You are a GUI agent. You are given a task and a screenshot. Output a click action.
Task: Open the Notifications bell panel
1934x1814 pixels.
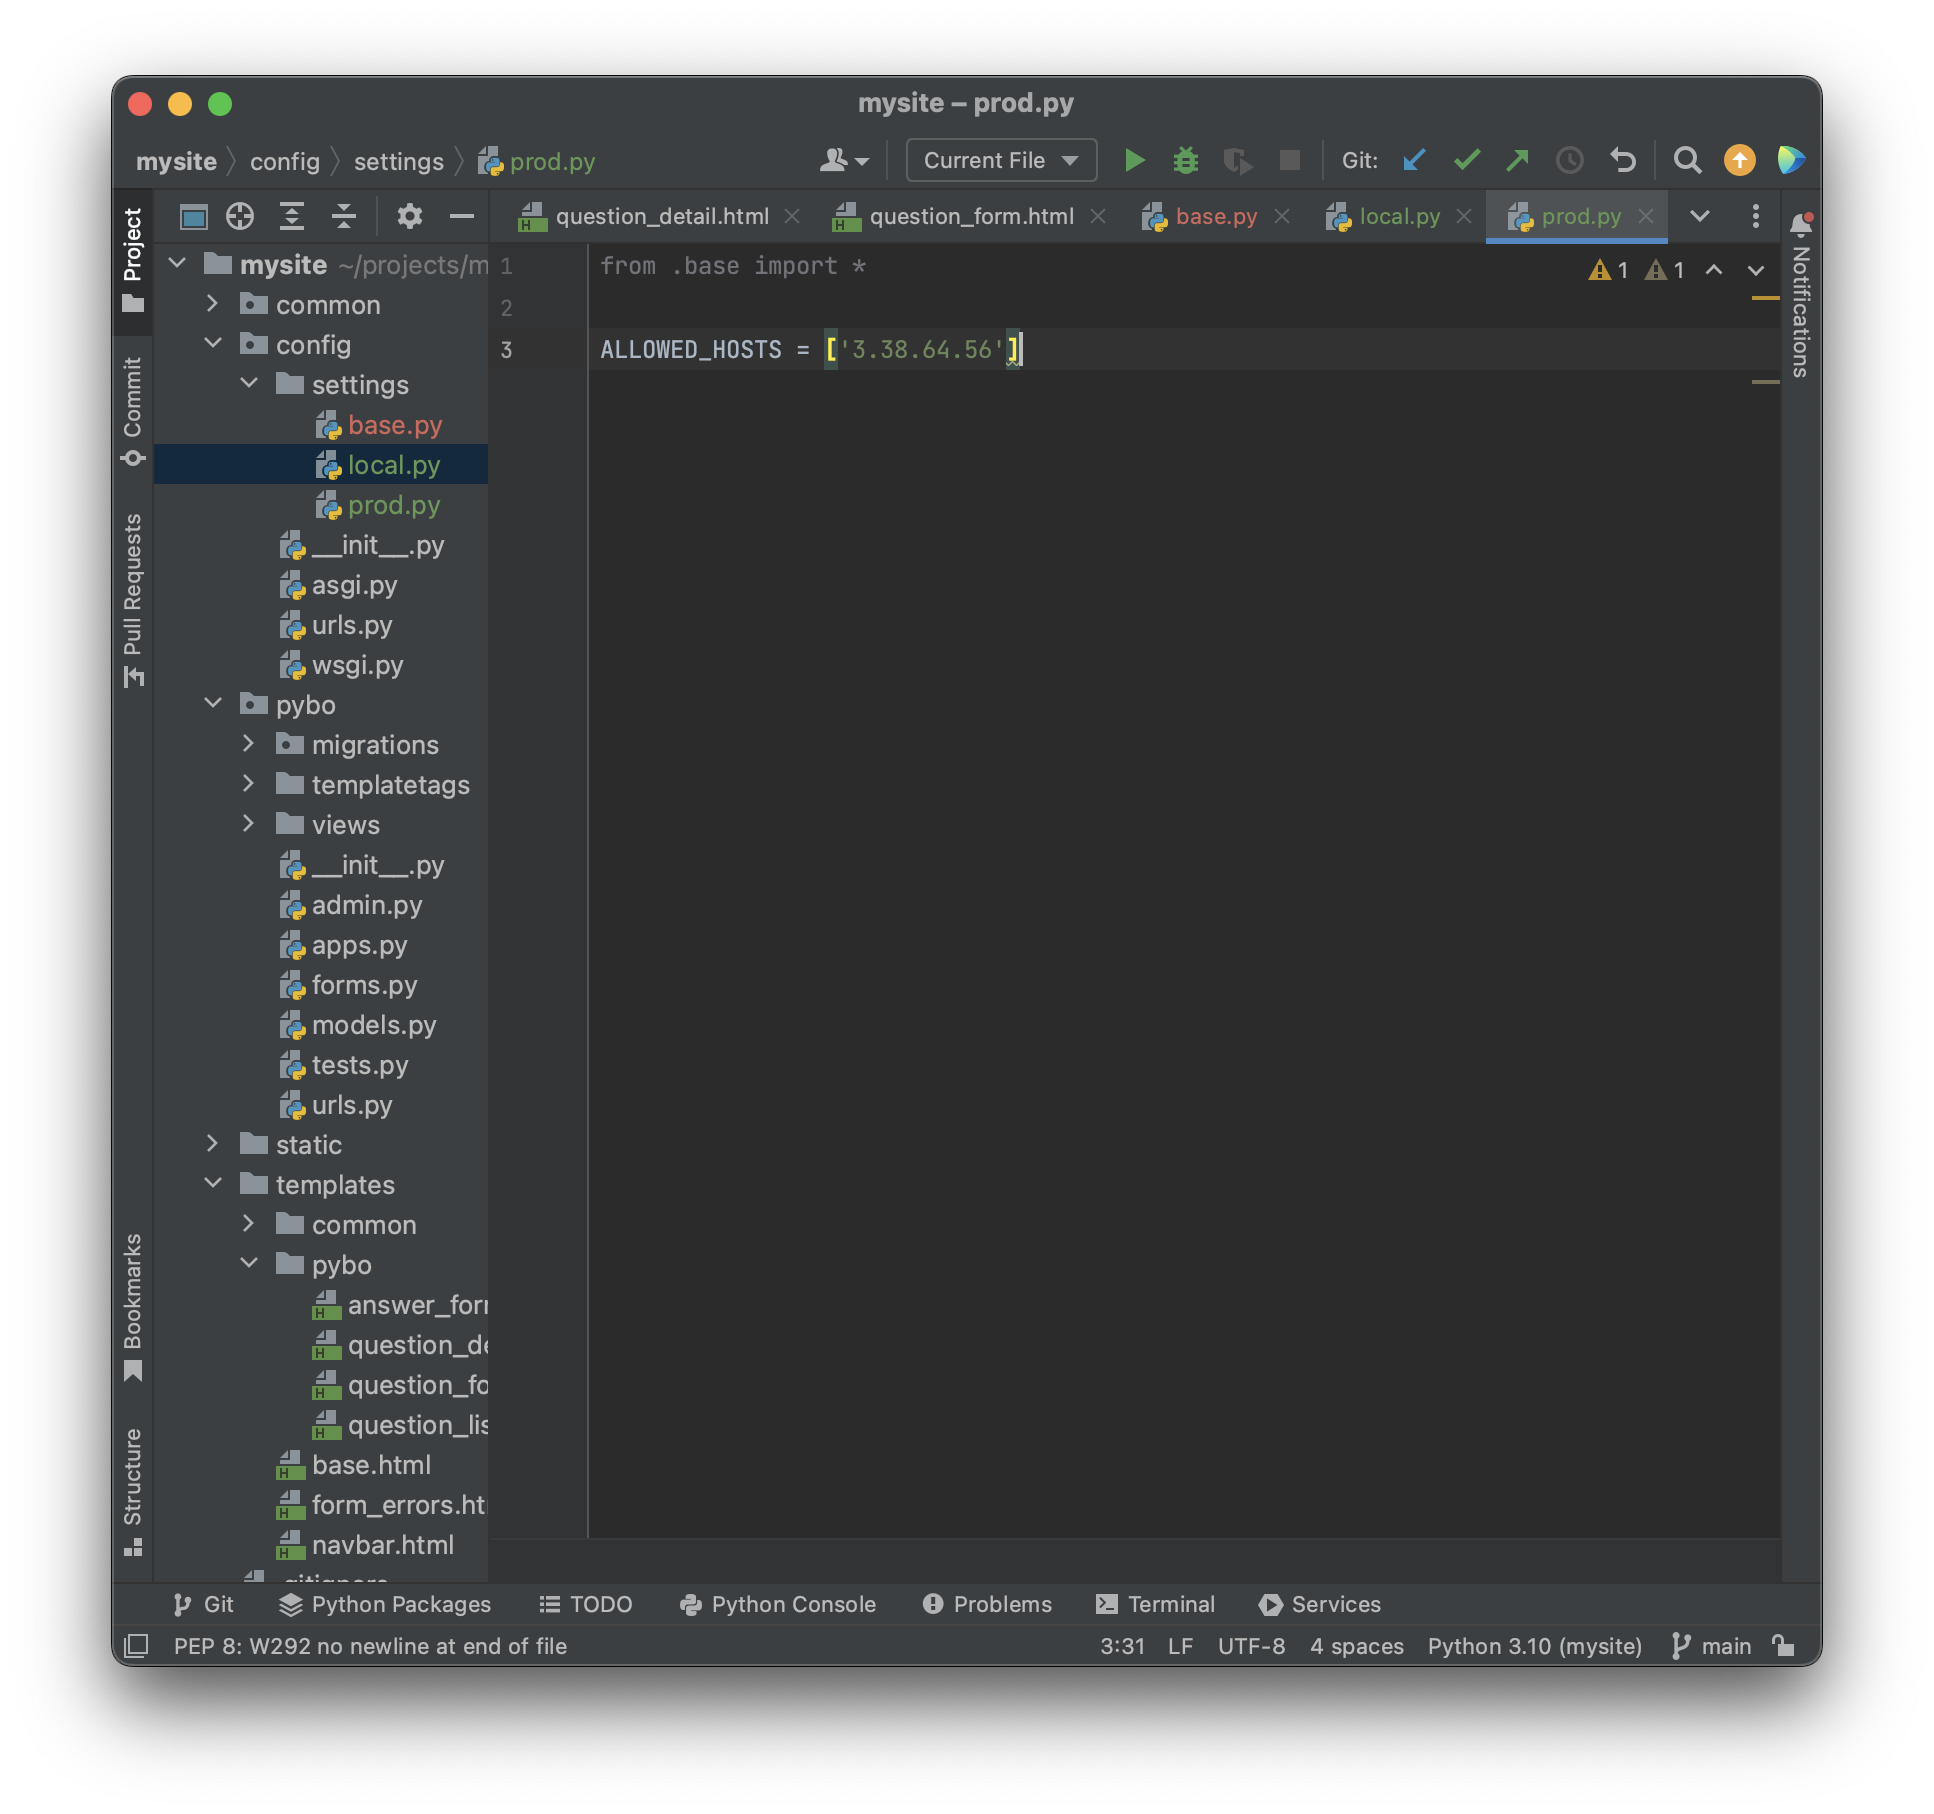(x=1801, y=224)
